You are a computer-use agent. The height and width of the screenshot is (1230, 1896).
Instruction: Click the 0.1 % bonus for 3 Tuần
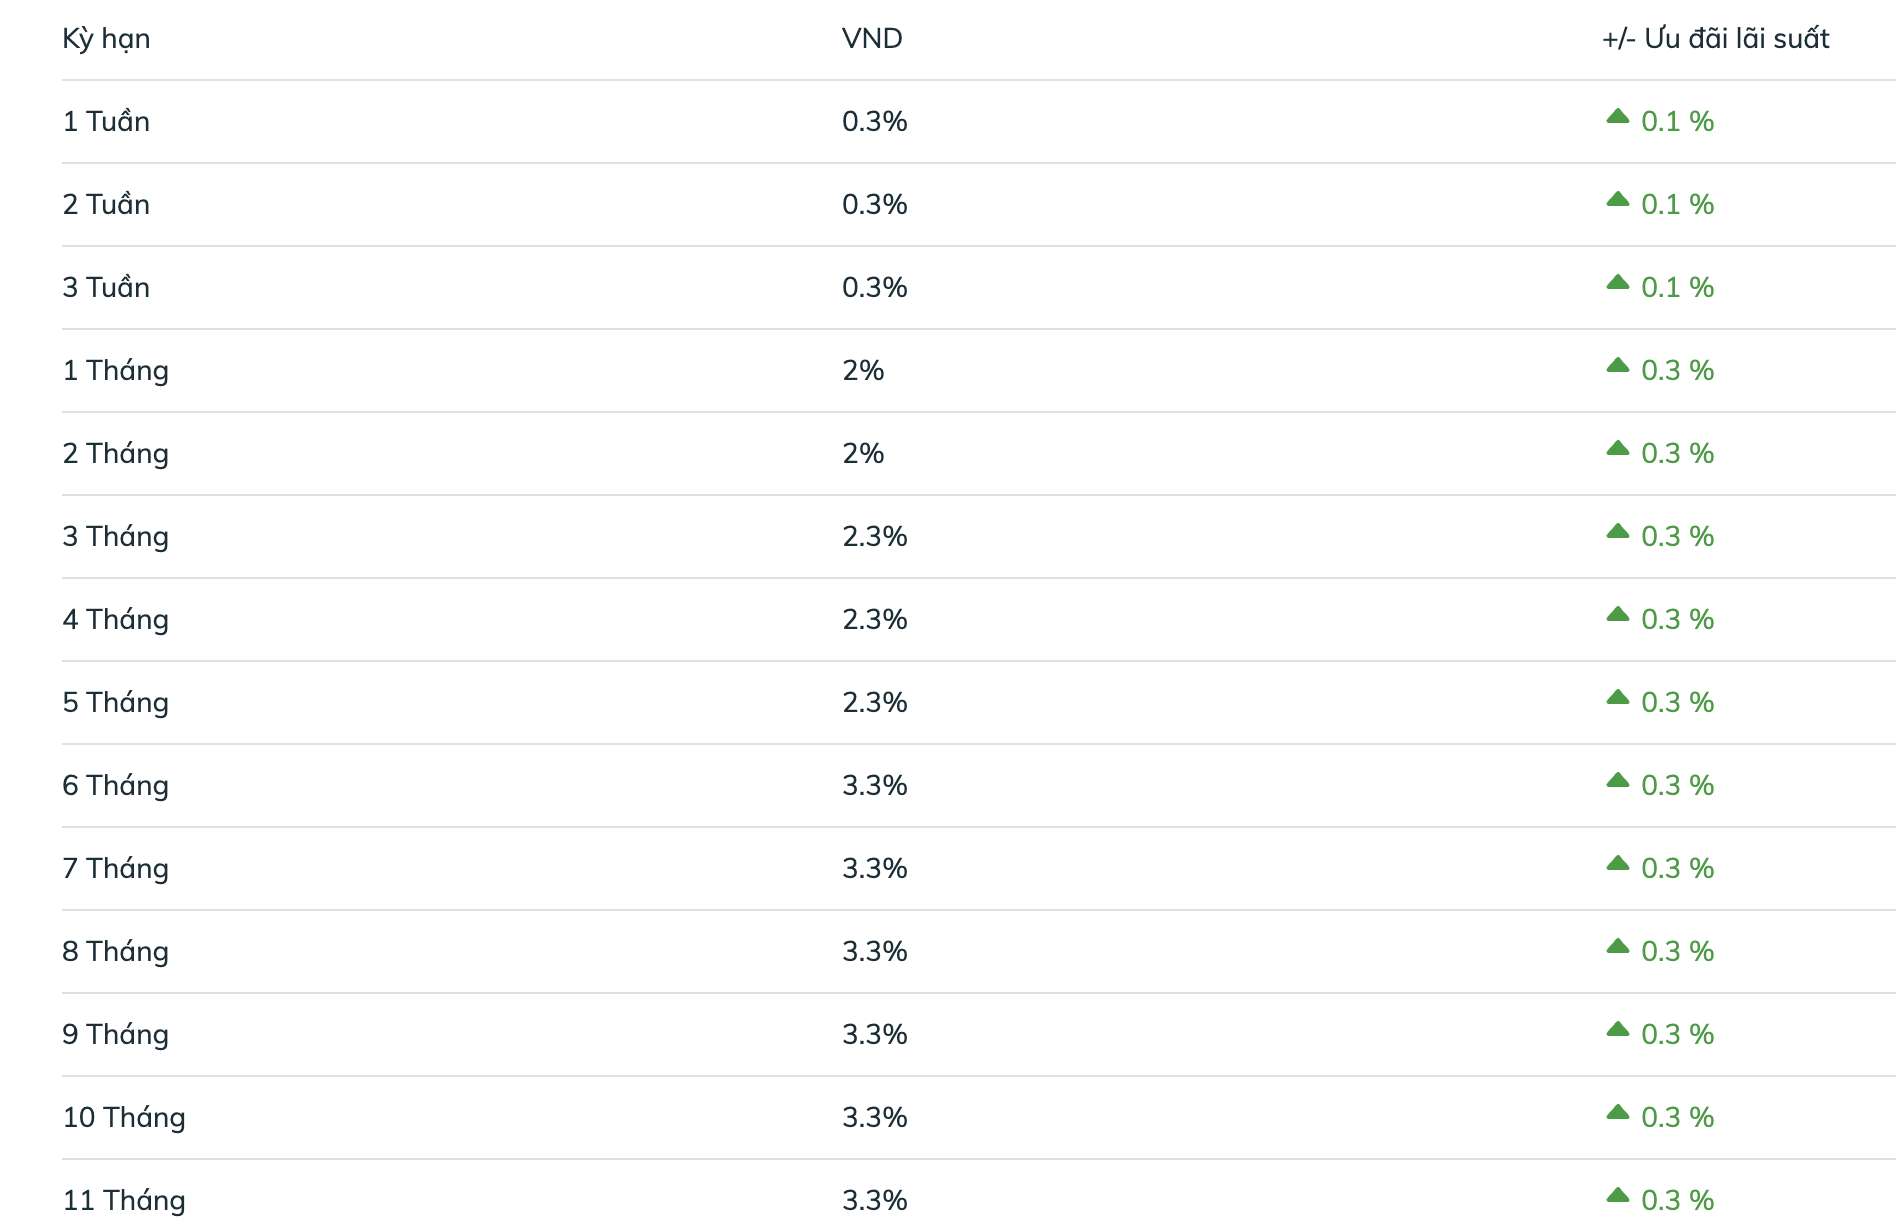click(x=1677, y=287)
